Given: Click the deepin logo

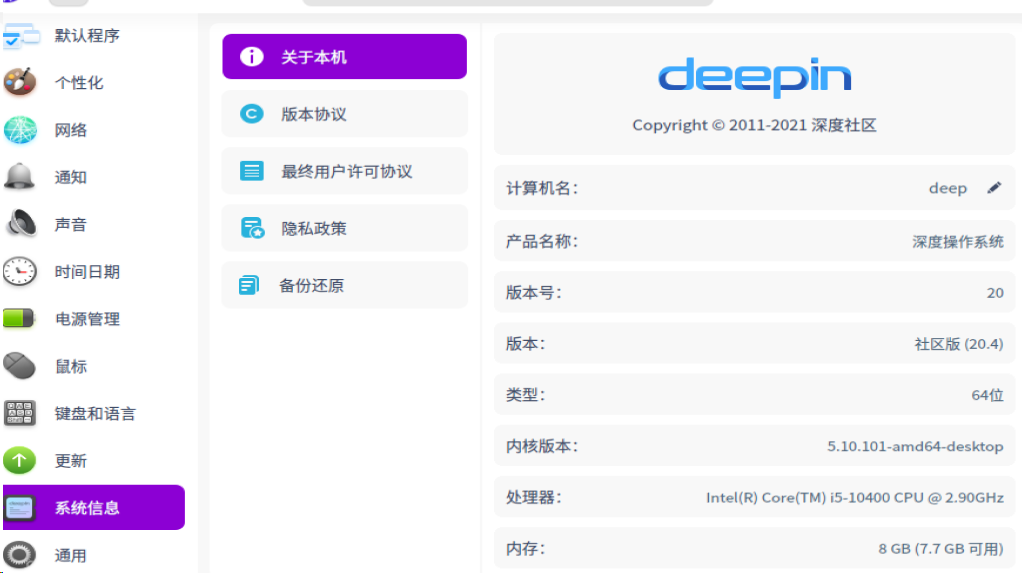Looking at the screenshot, I should tap(755, 78).
